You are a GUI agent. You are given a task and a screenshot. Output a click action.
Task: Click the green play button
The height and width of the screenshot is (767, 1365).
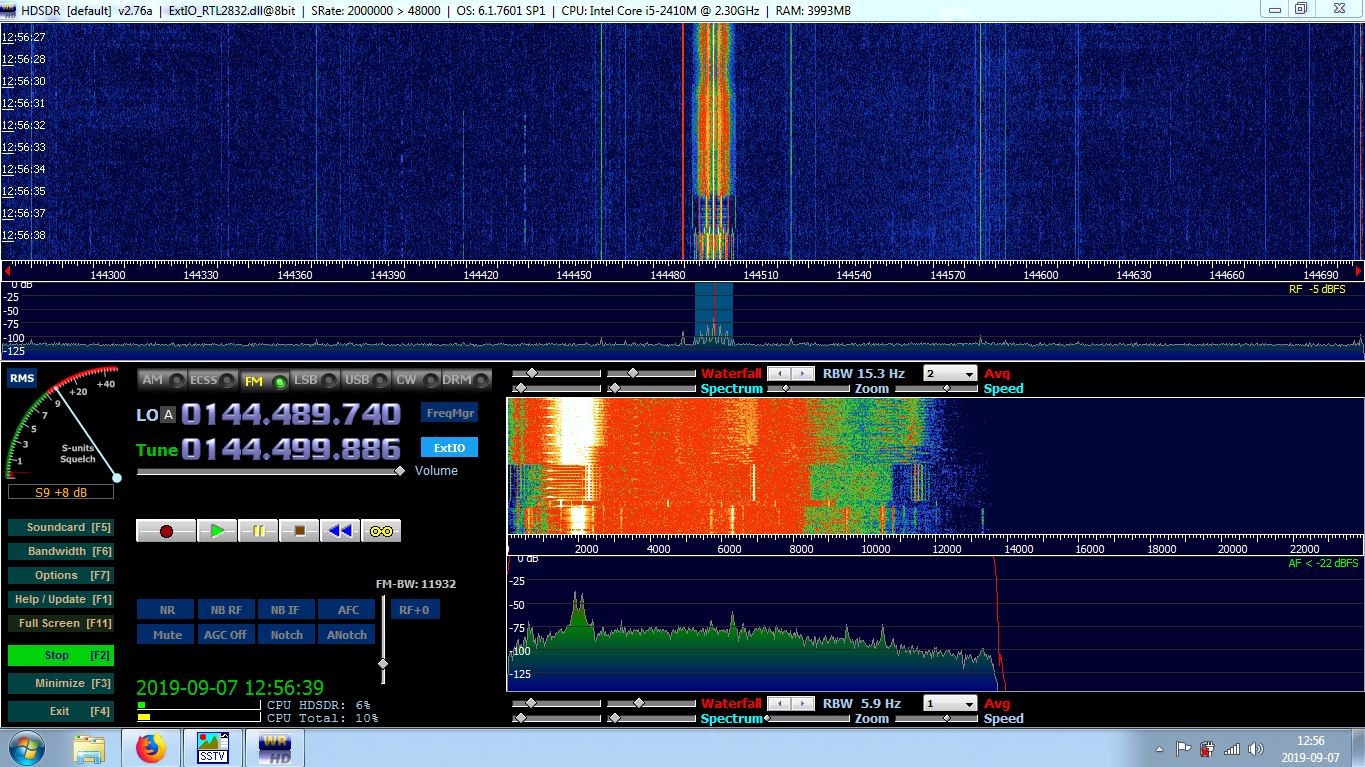point(217,531)
